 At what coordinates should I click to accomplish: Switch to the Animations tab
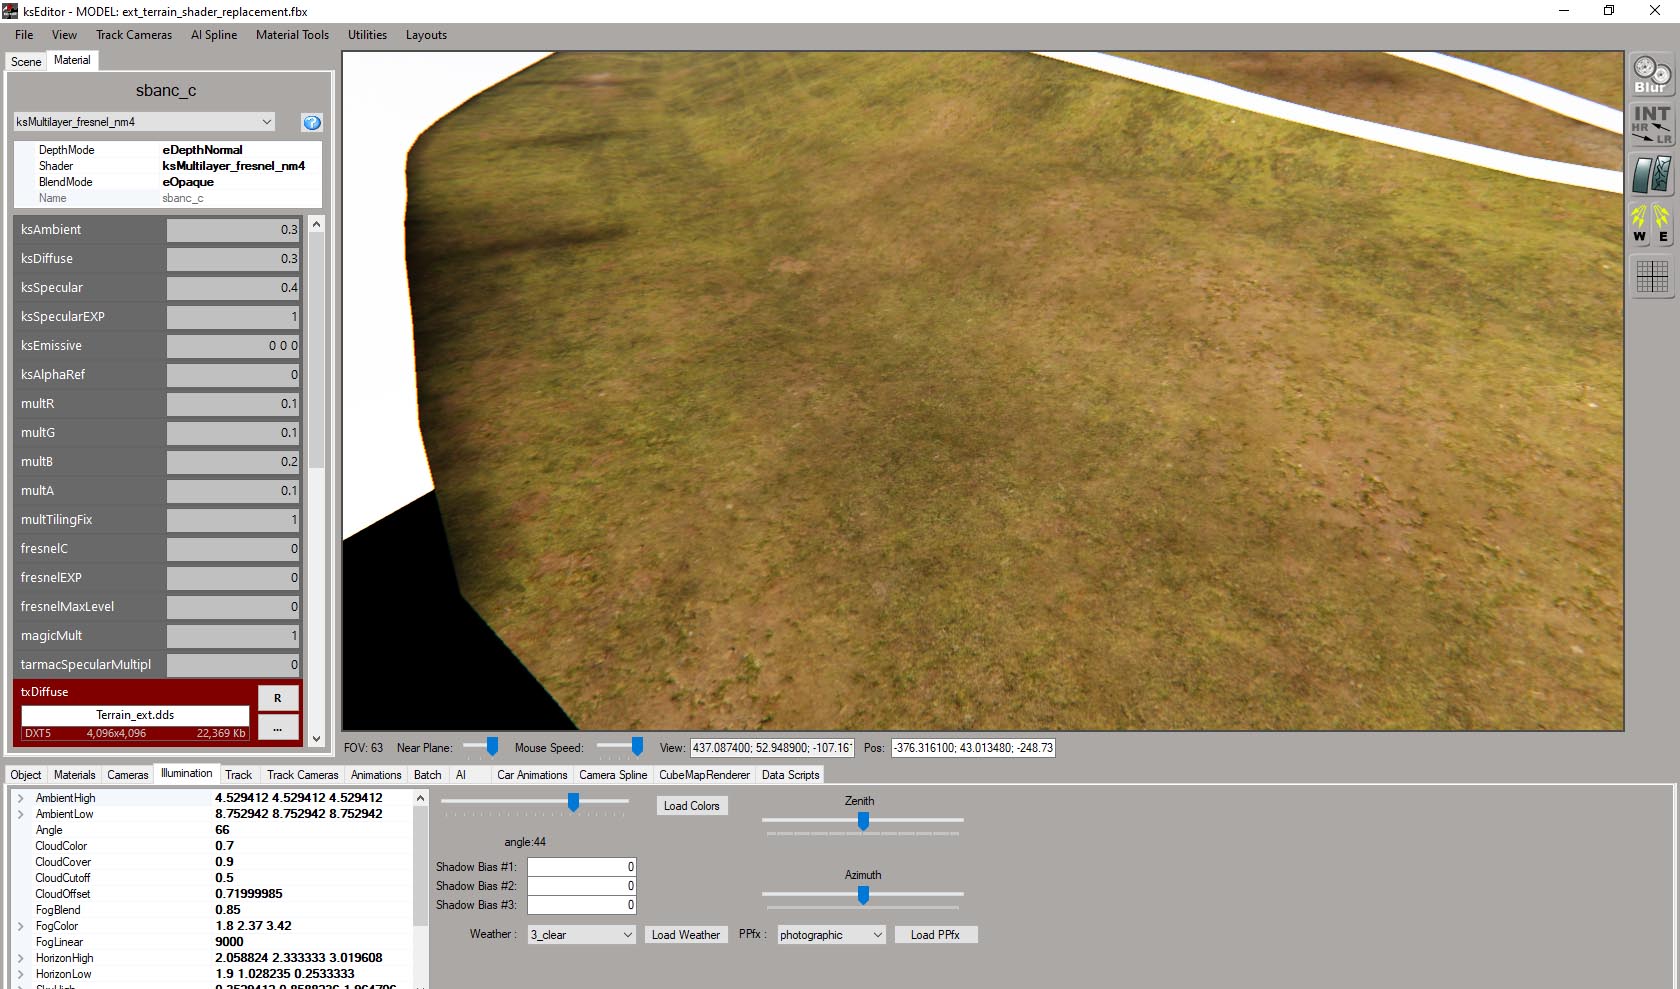click(x=376, y=775)
